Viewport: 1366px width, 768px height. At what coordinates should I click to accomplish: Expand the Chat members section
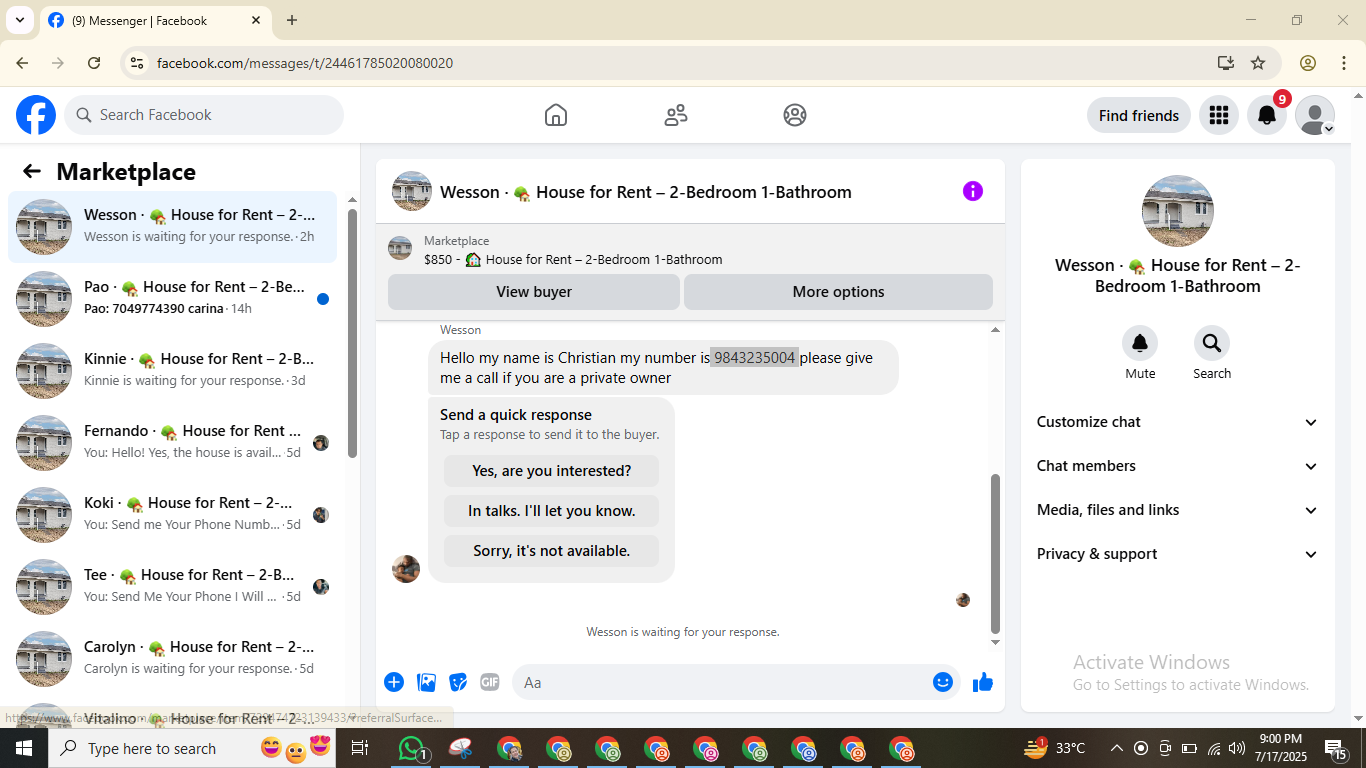coord(1178,466)
